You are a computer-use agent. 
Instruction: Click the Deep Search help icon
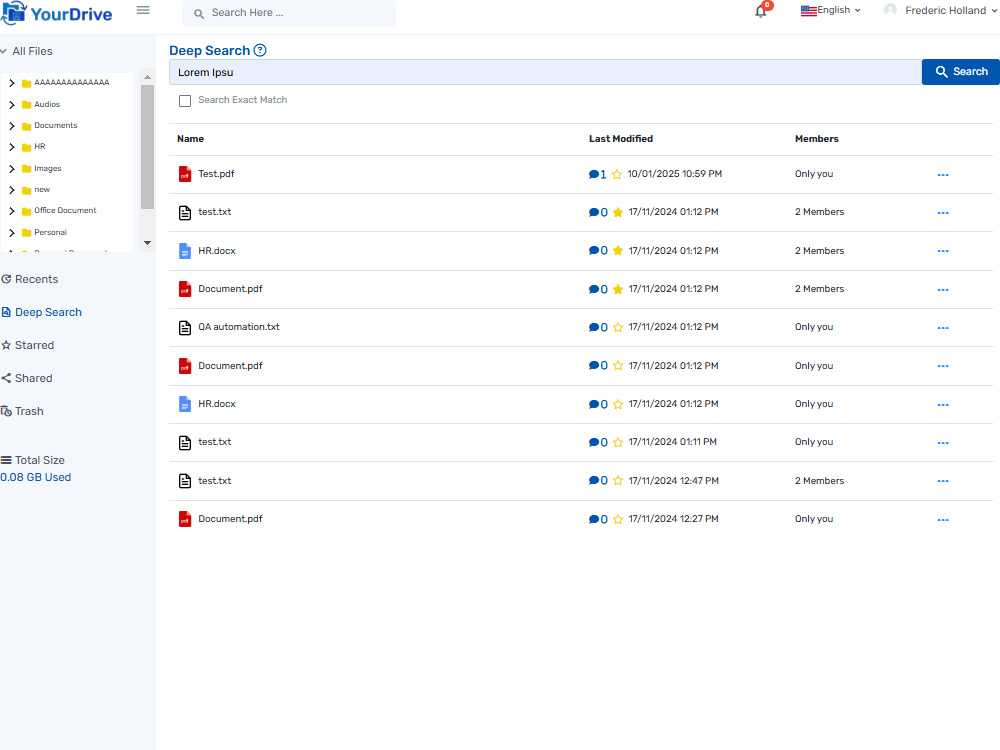click(x=260, y=50)
